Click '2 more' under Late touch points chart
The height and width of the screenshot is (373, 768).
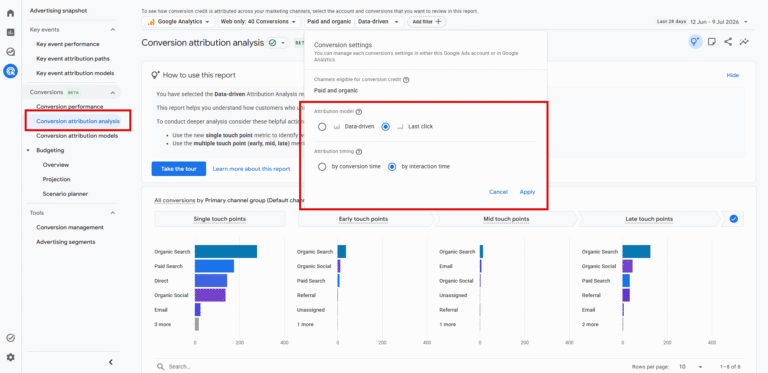point(590,325)
